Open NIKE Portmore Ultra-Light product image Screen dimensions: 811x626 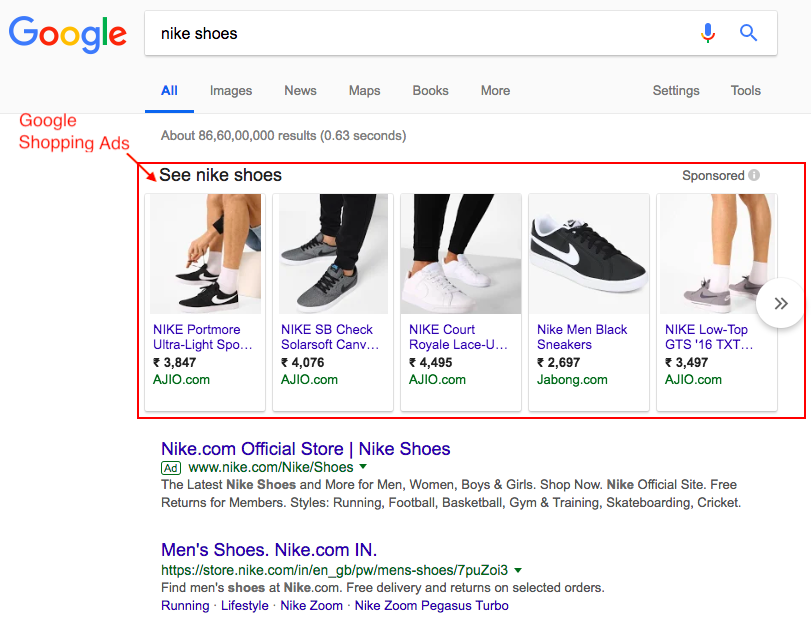pos(205,254)
